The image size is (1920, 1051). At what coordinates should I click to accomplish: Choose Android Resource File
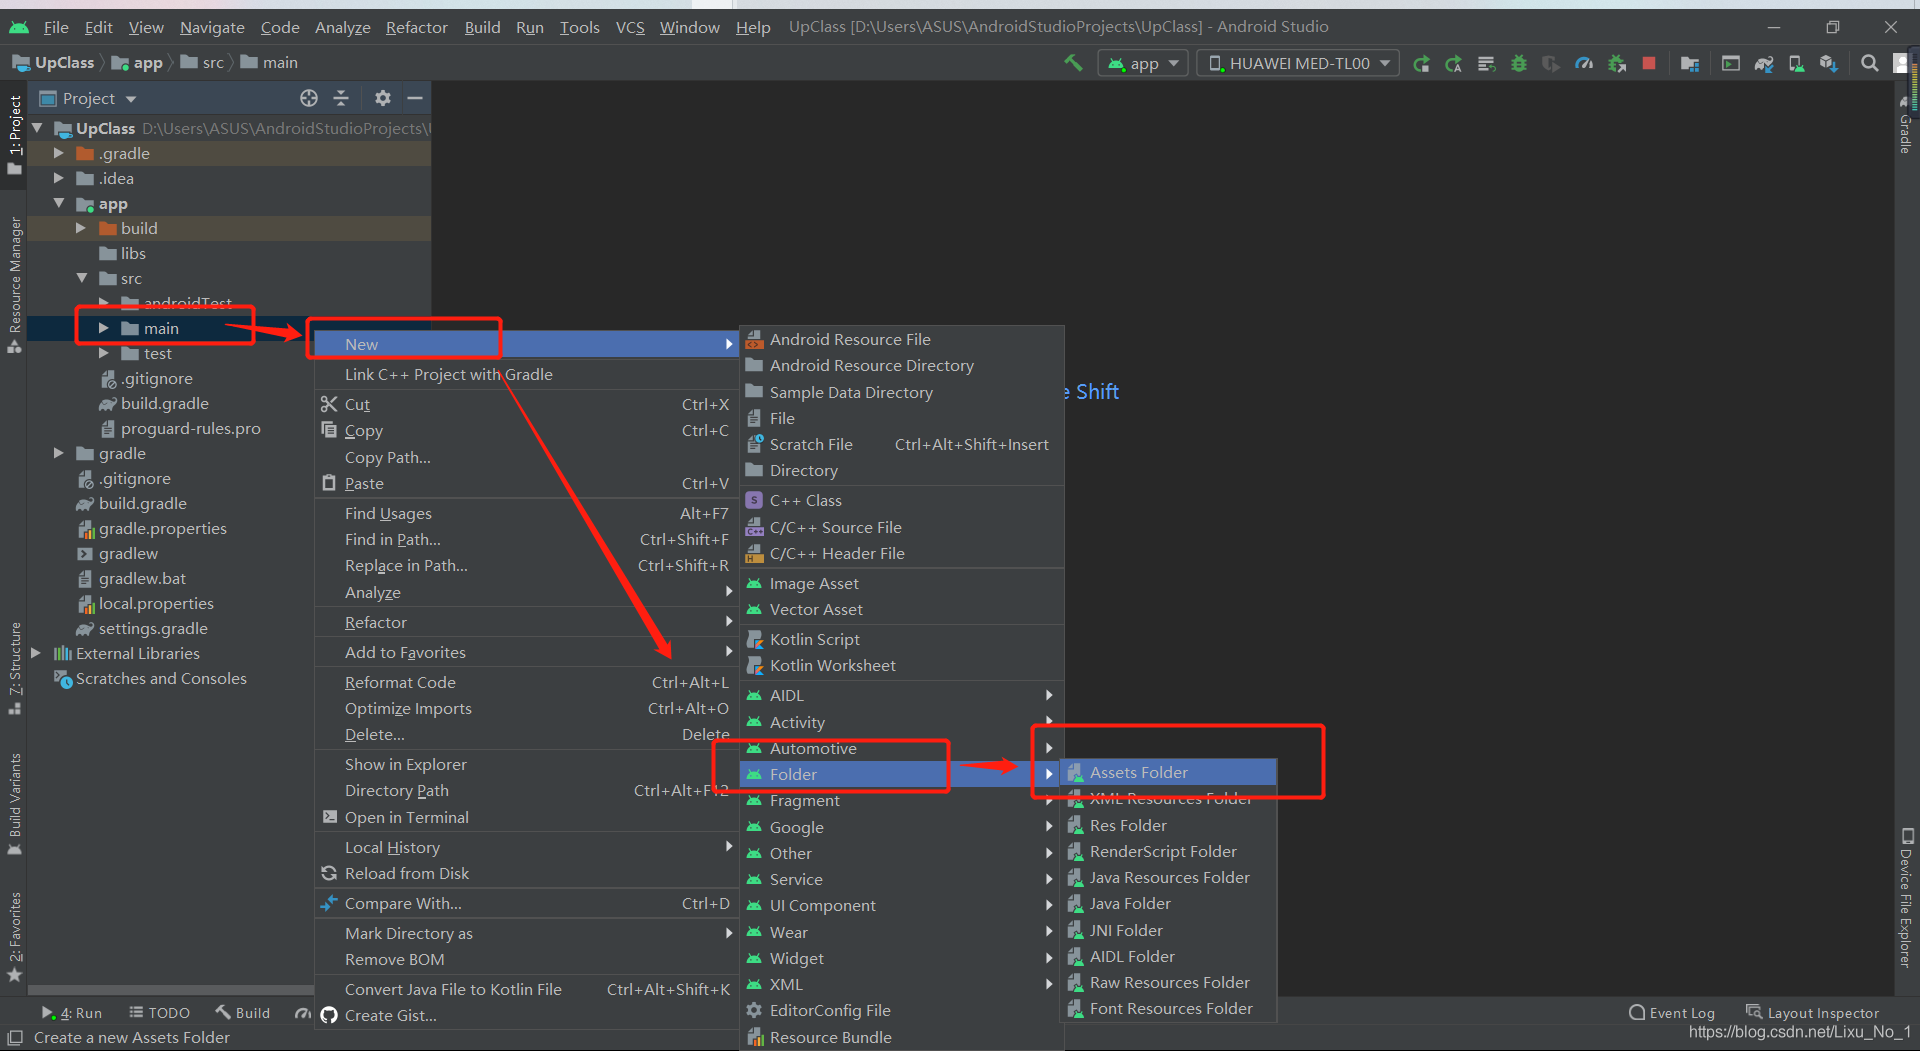click(902, 339)
